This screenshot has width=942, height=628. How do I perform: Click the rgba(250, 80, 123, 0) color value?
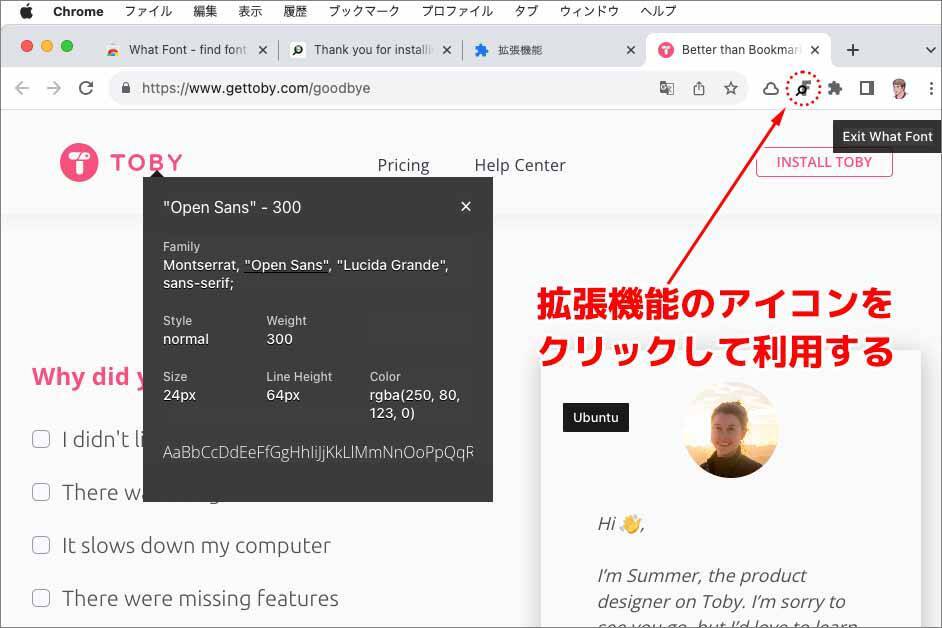[415, 404]
